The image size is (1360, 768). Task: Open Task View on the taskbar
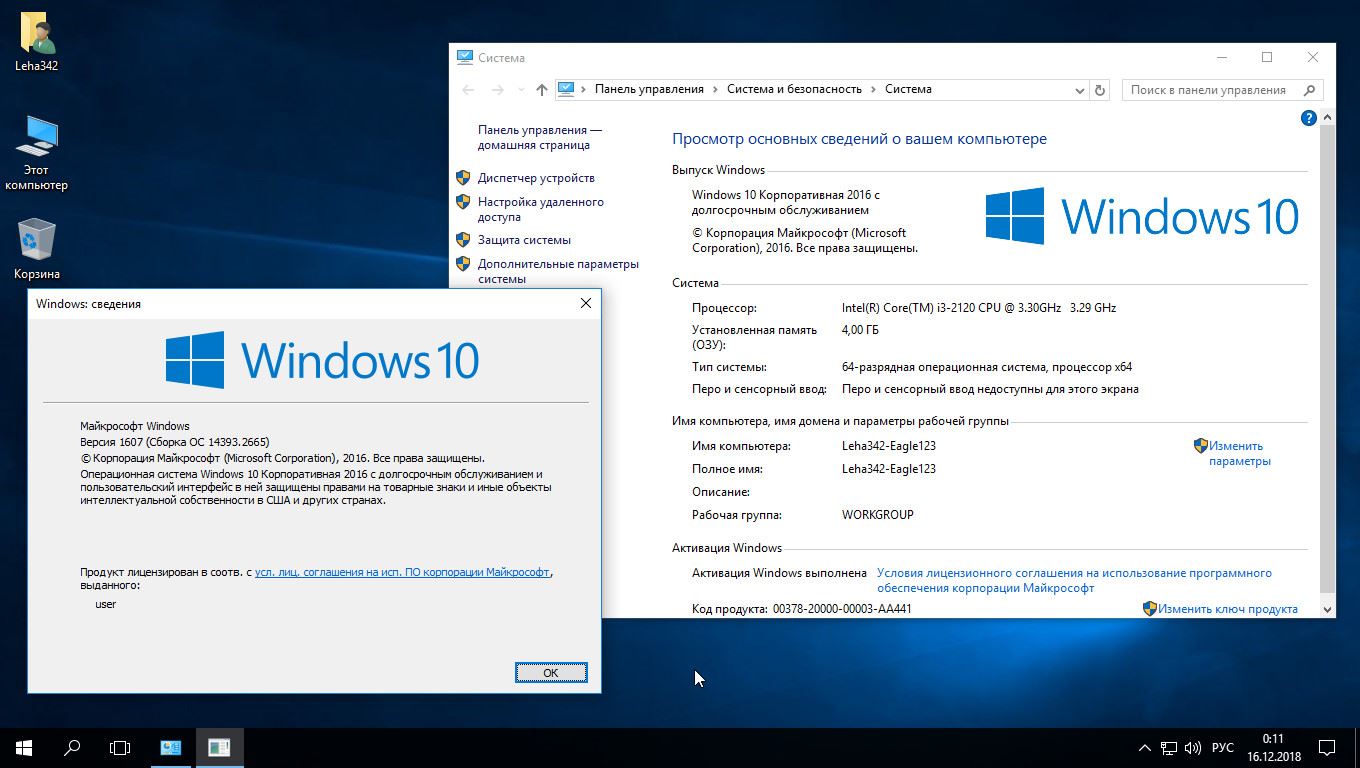[120, 747]
